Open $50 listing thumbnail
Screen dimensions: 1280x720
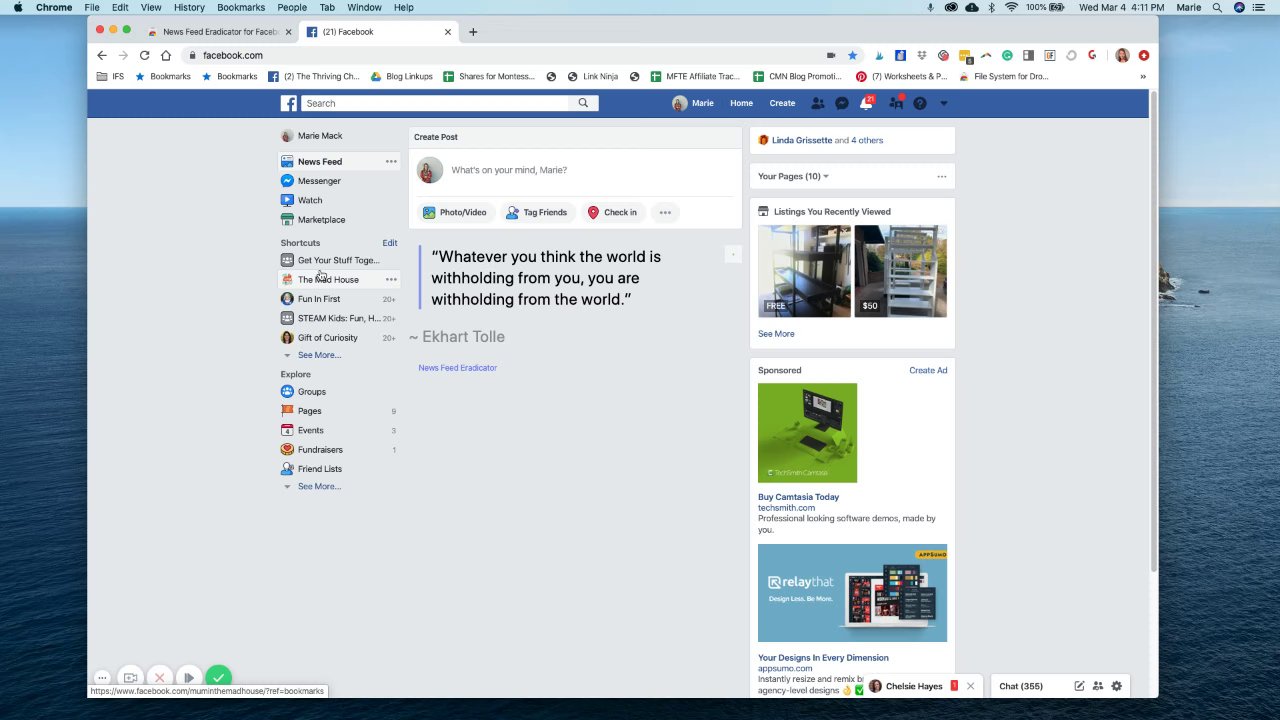tap(900, 271)
